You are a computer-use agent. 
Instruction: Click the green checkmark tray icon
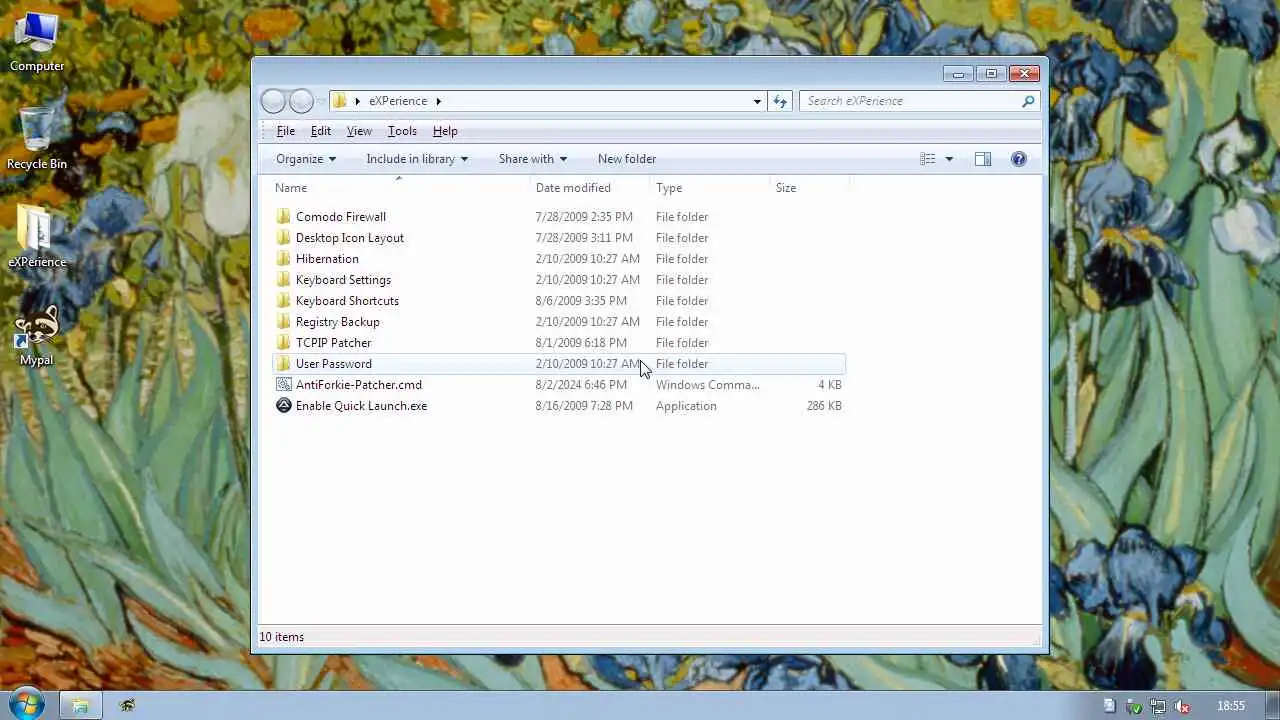click(1134, 706)
